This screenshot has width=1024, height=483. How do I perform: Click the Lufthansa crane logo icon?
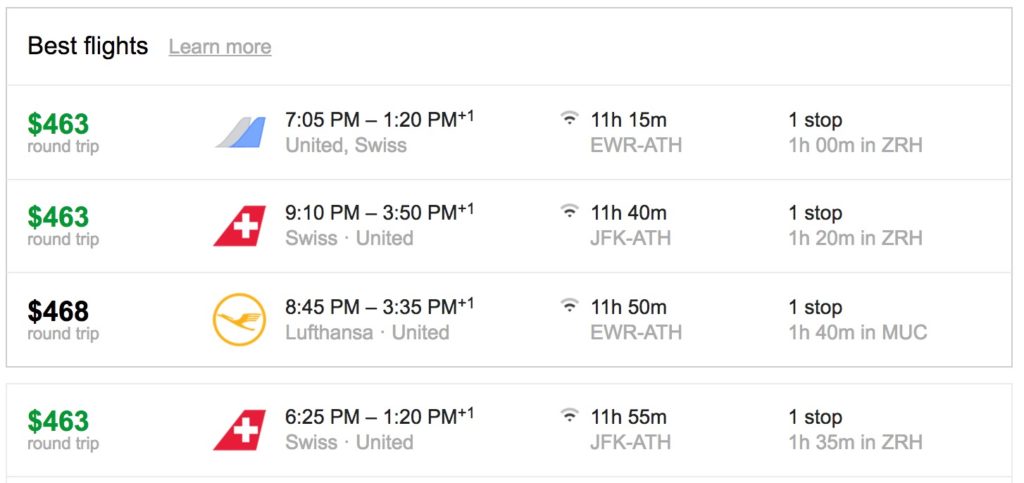240,320
